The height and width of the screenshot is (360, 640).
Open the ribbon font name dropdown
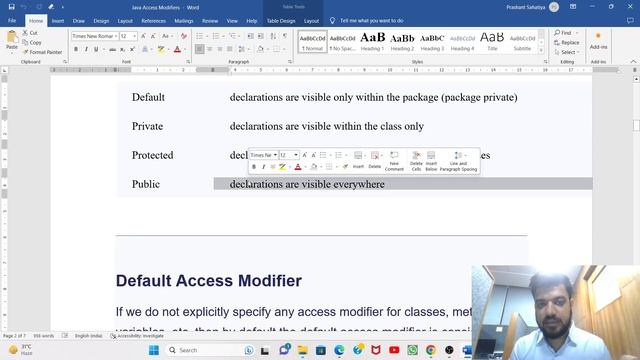(116, 36)
